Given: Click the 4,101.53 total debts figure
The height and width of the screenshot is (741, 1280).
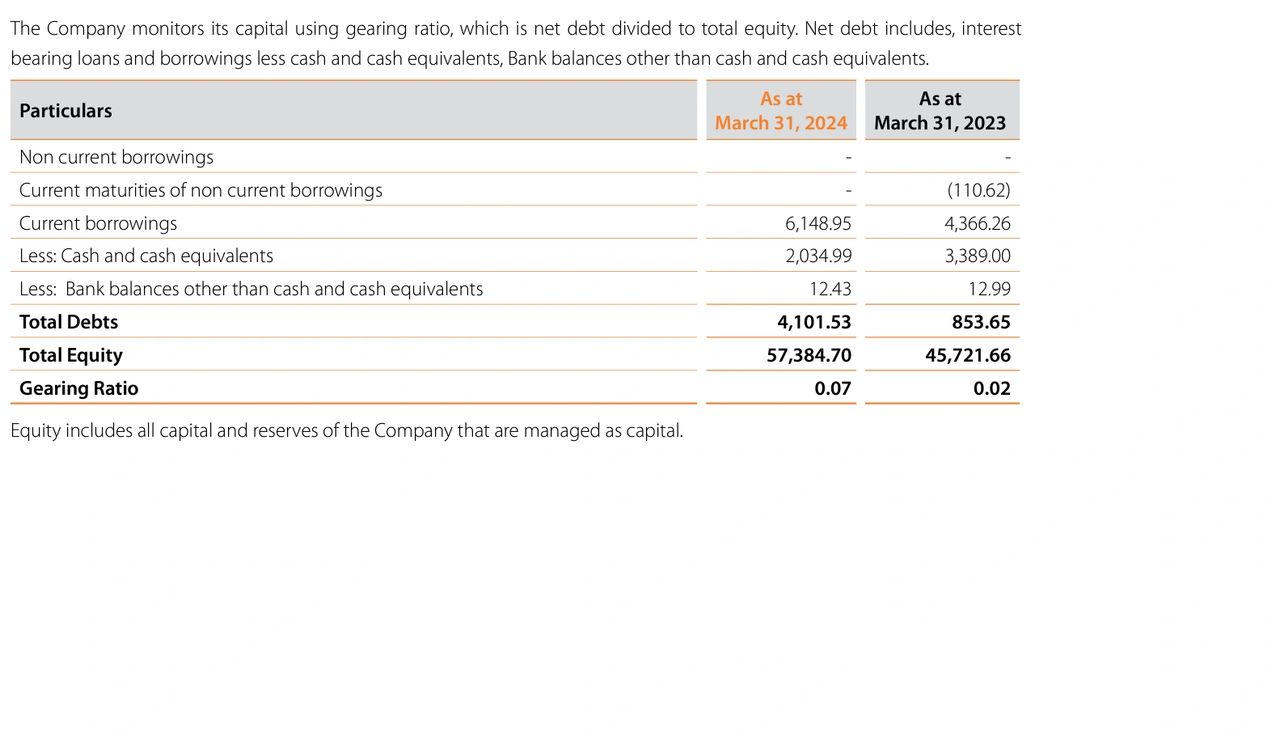Looking at the screenshot, I should coord(814,322).
